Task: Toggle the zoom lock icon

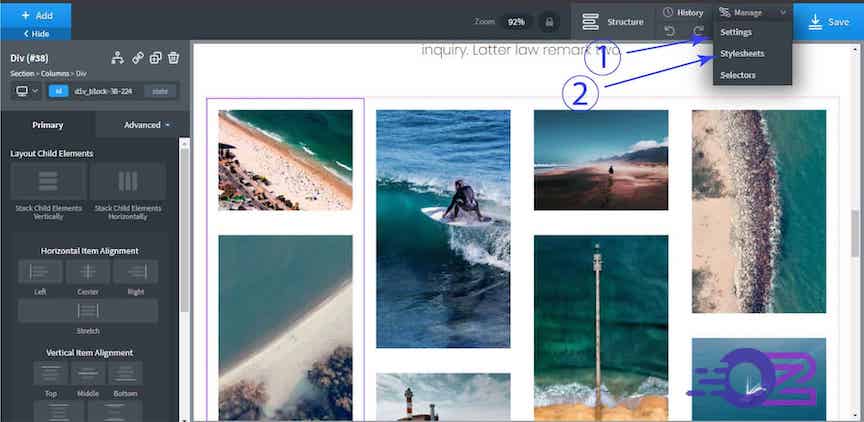Action: tap(548, 21)
